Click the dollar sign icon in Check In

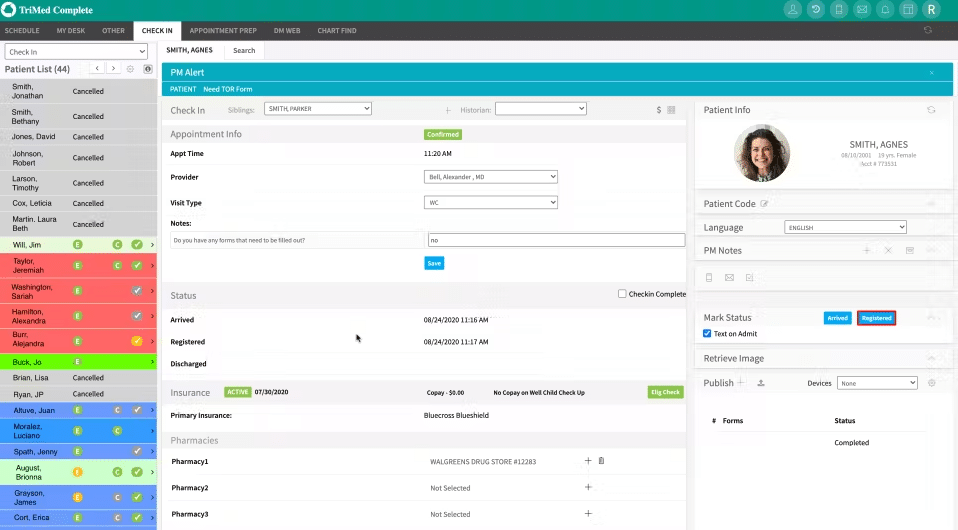point(659,110)
